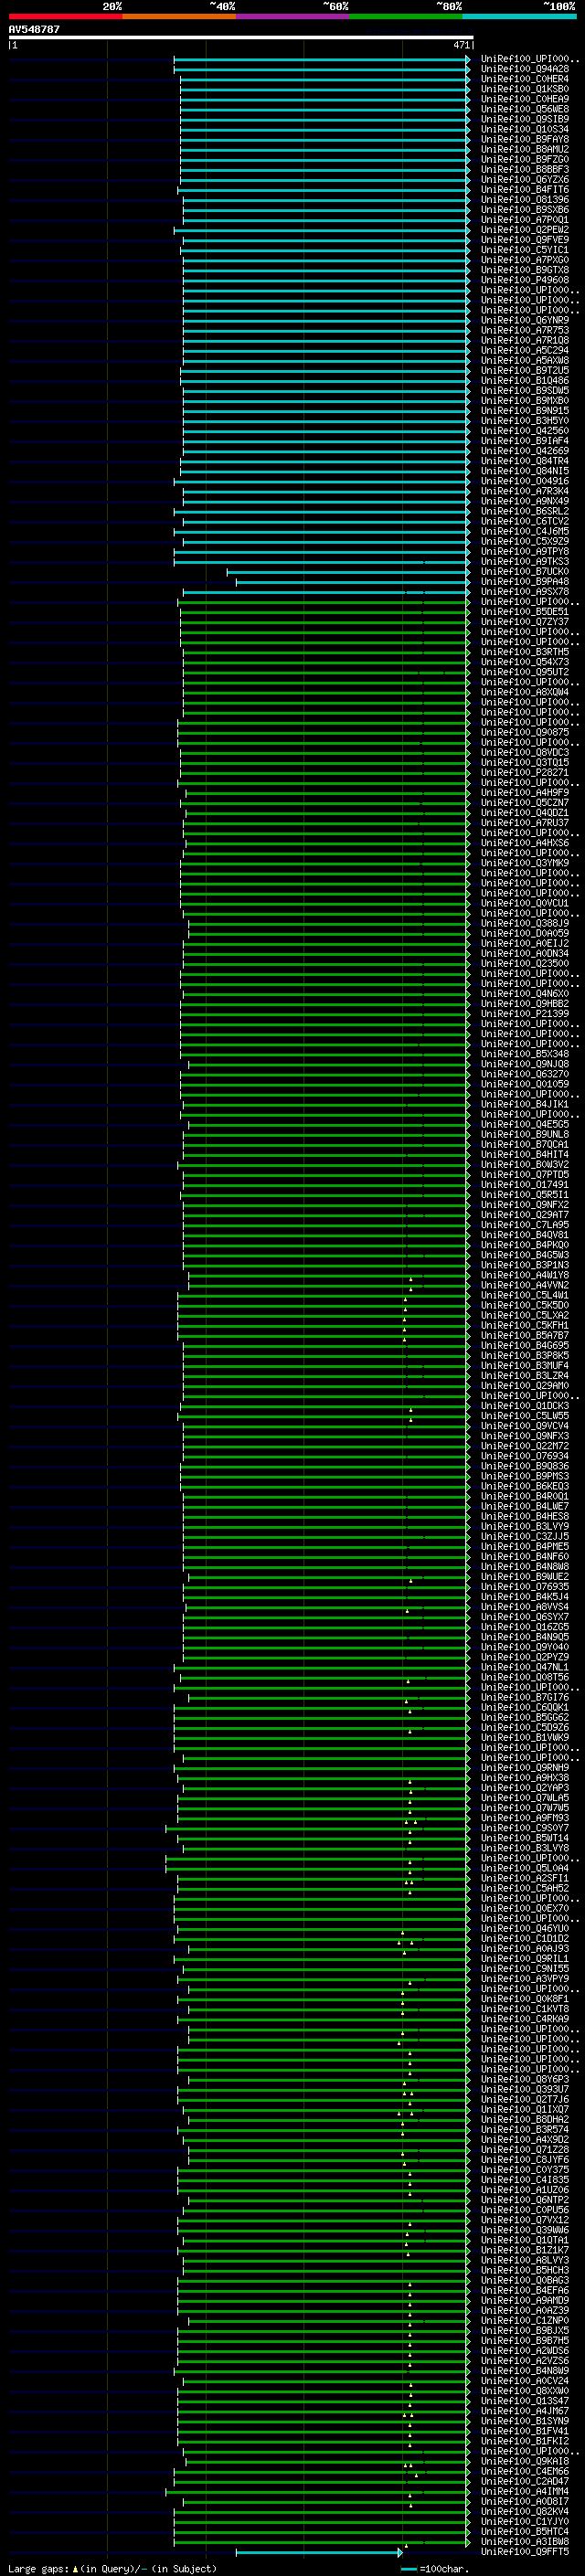Select the UniRef100_B5DE51 label
585x2576 pixels.
525,611
